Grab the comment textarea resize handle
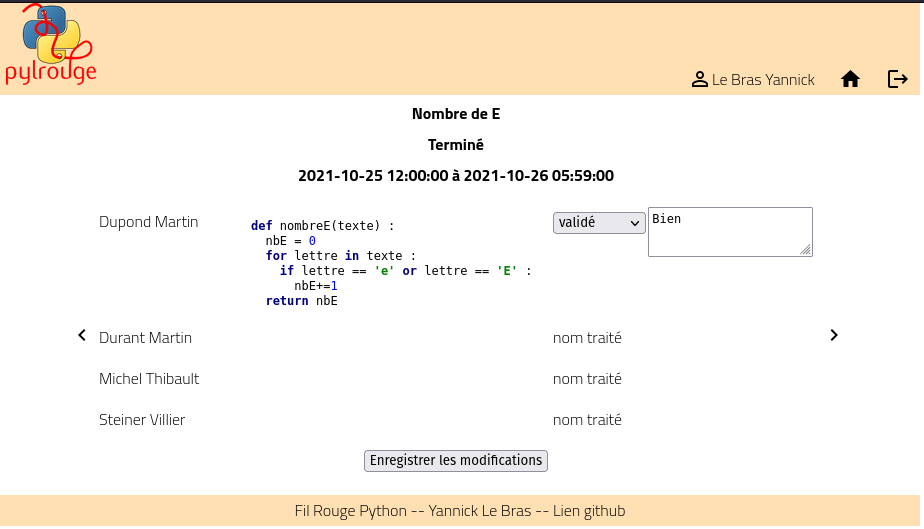The image size is (924, 529). 806,250
